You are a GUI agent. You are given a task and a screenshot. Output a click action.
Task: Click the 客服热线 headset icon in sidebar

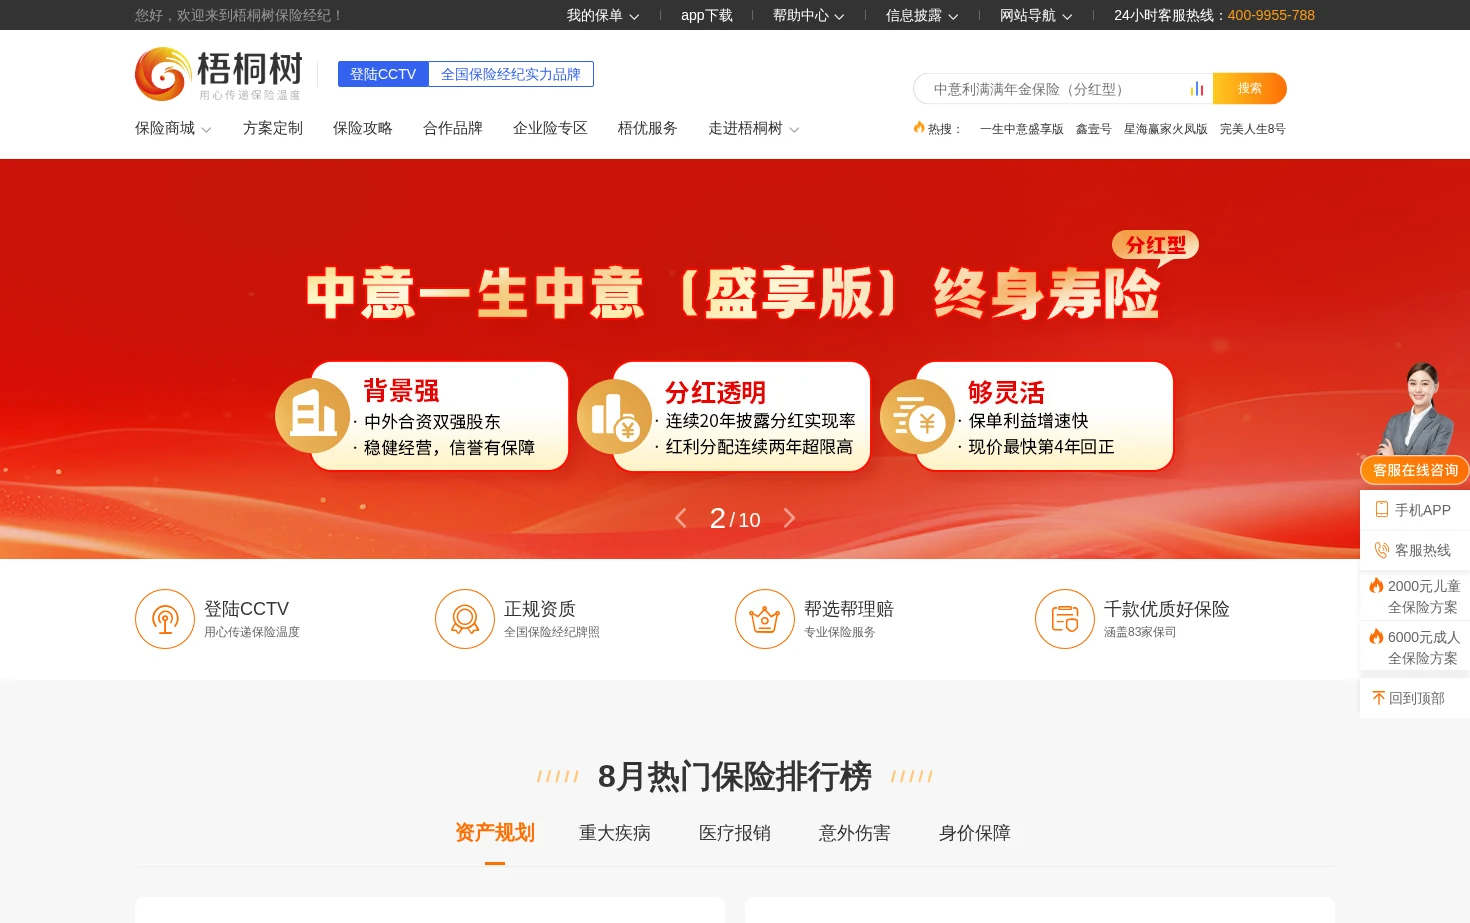click(1382, 550)
